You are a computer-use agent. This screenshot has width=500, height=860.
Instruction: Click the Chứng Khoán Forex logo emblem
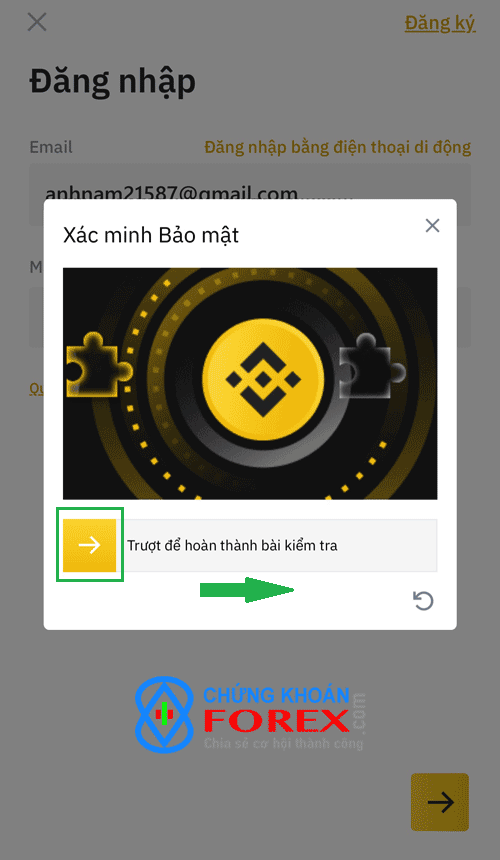(x=164, y=714)
